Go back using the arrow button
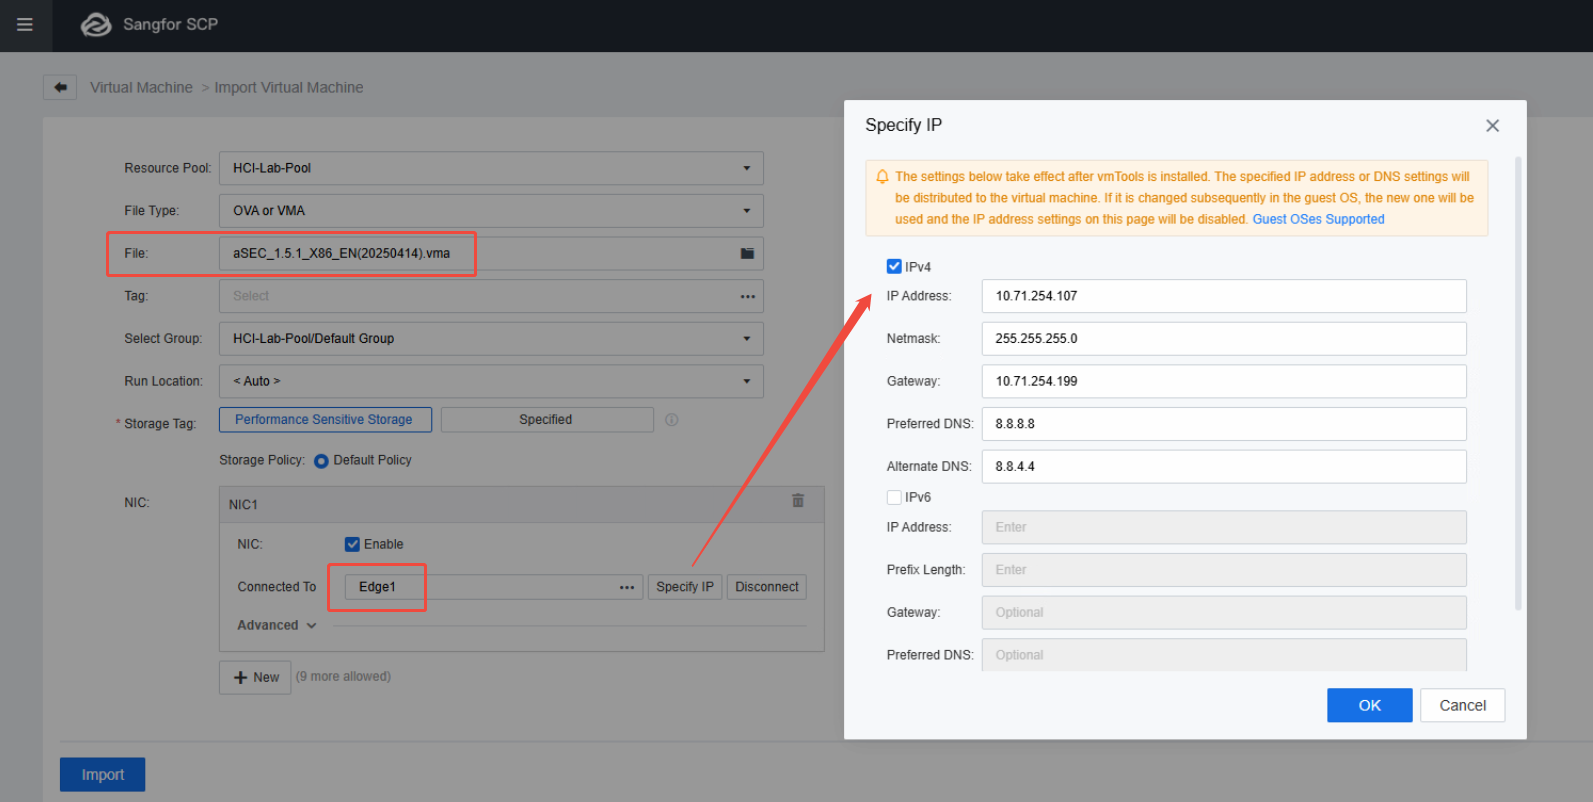The width and height of the screenshot is (1593, 802). [x=60, y=88]
